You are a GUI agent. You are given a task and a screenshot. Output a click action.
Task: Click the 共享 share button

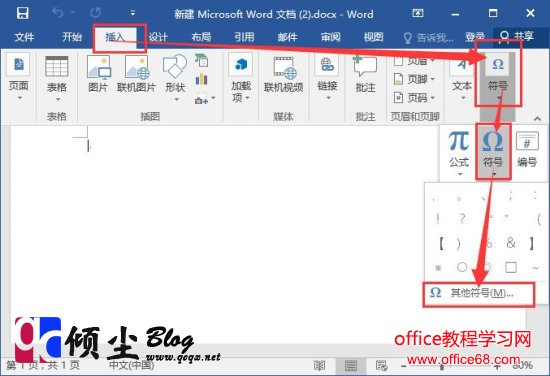point(516,36)
